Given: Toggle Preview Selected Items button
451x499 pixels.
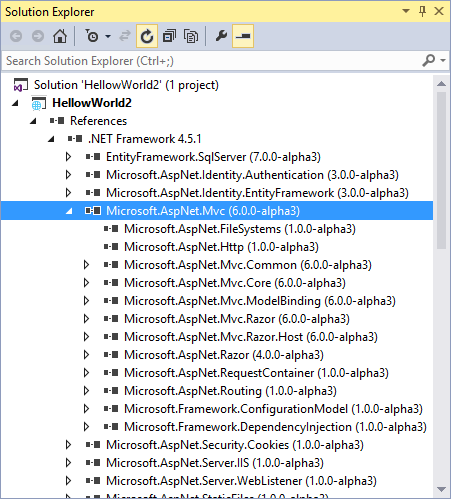Looking at the screenshot, I should pyautogui.click(x=243, y=36).
